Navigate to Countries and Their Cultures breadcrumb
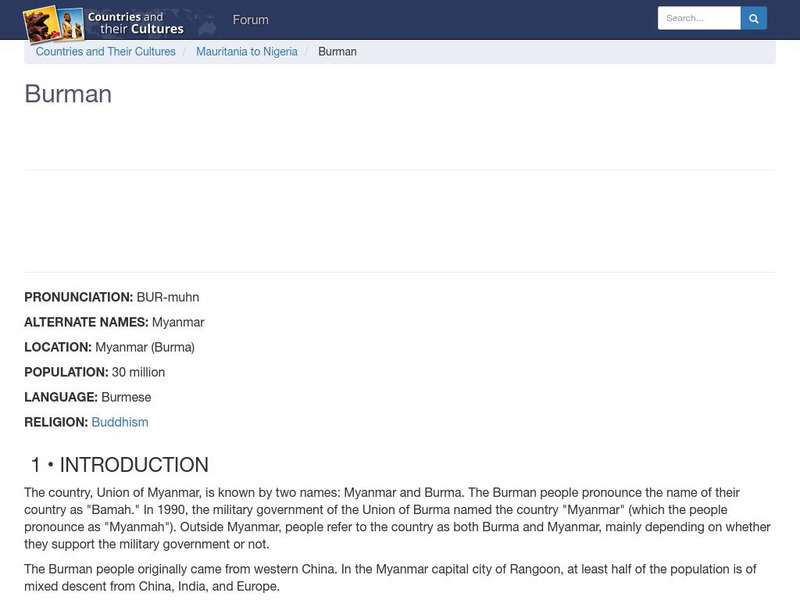The image size is (800, 600). click(105, 51)
